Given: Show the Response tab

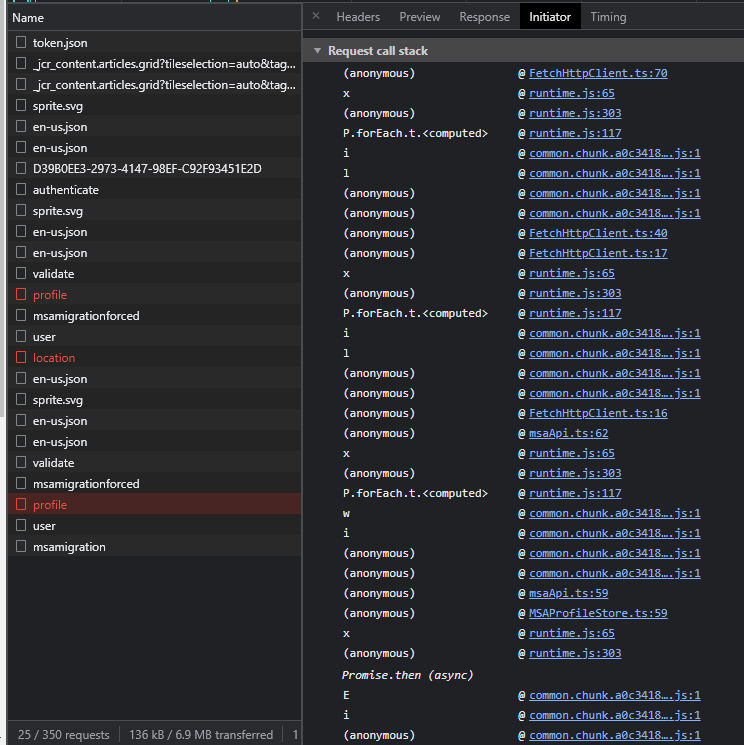Looking at the screenshot, I should 484,17.
